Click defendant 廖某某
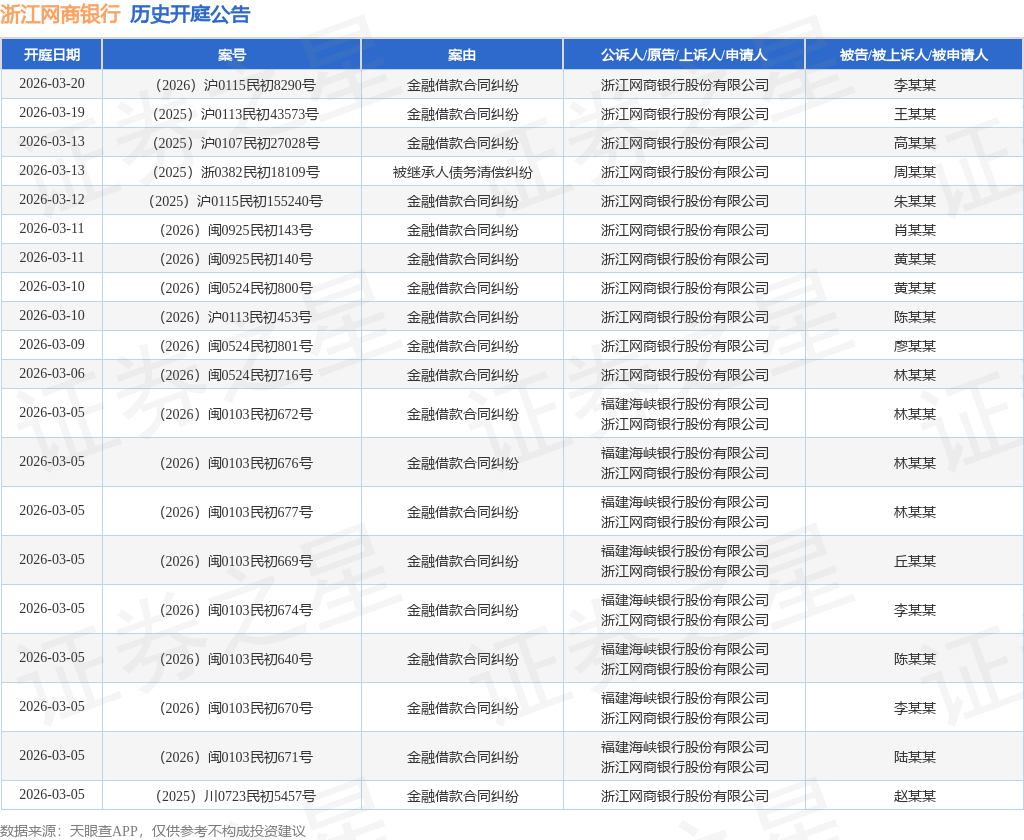The height and width of the screenshot is (840, 1024). click(914, 346)
